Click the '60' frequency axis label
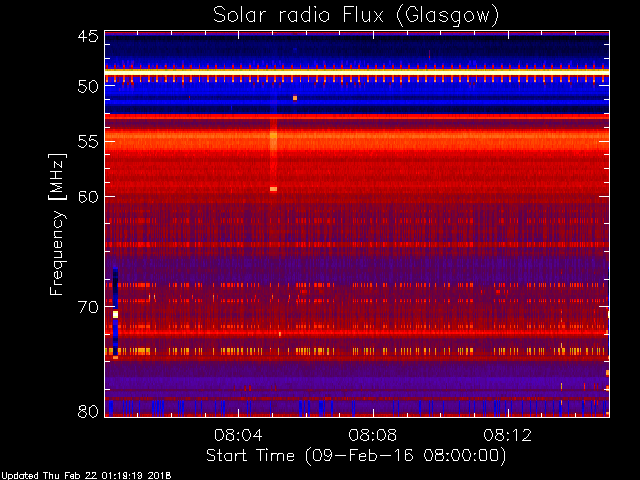 coord(88,197)
